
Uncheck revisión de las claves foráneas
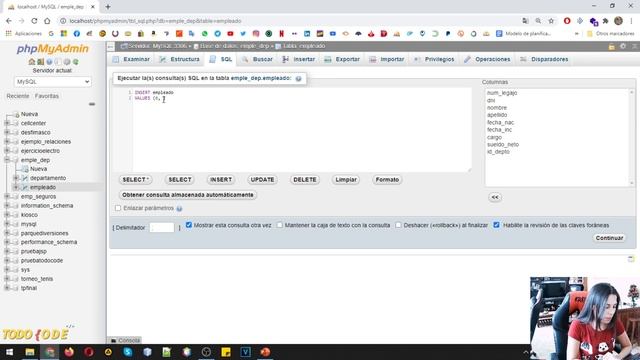[496, 225]
